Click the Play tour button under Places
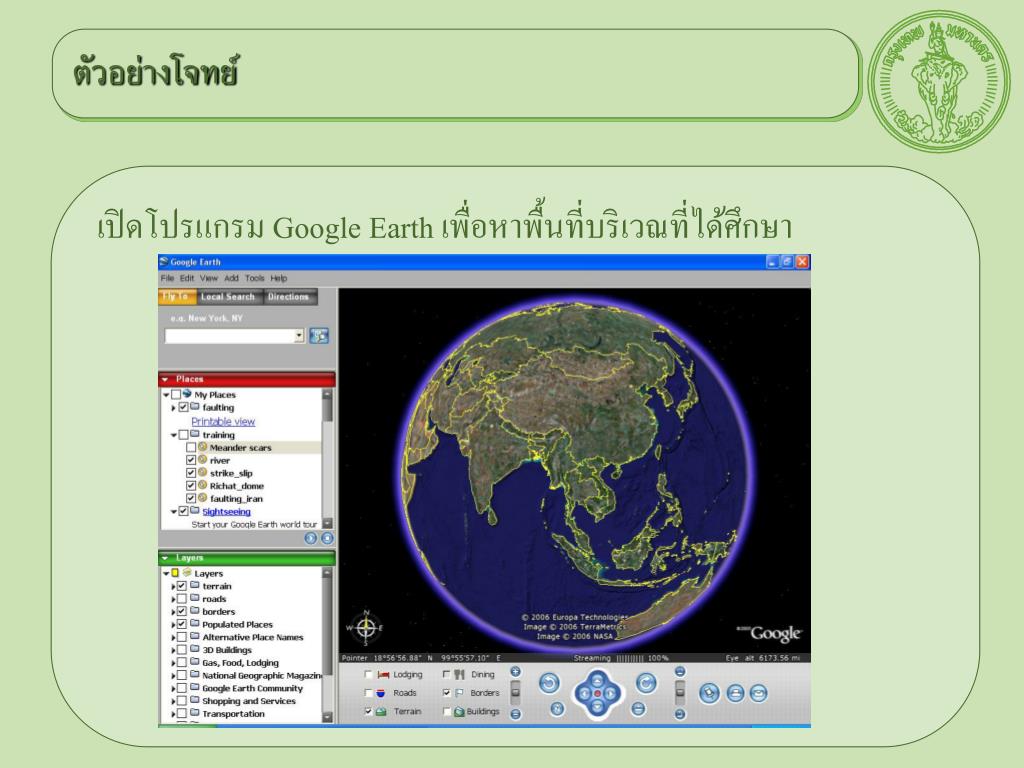The image size is (1024, 768). [311, 538]
